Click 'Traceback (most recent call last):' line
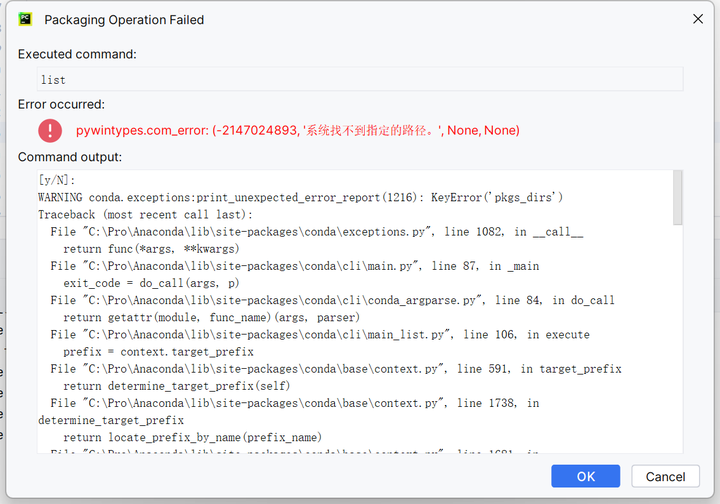720x504 pixels. (145, 214)
